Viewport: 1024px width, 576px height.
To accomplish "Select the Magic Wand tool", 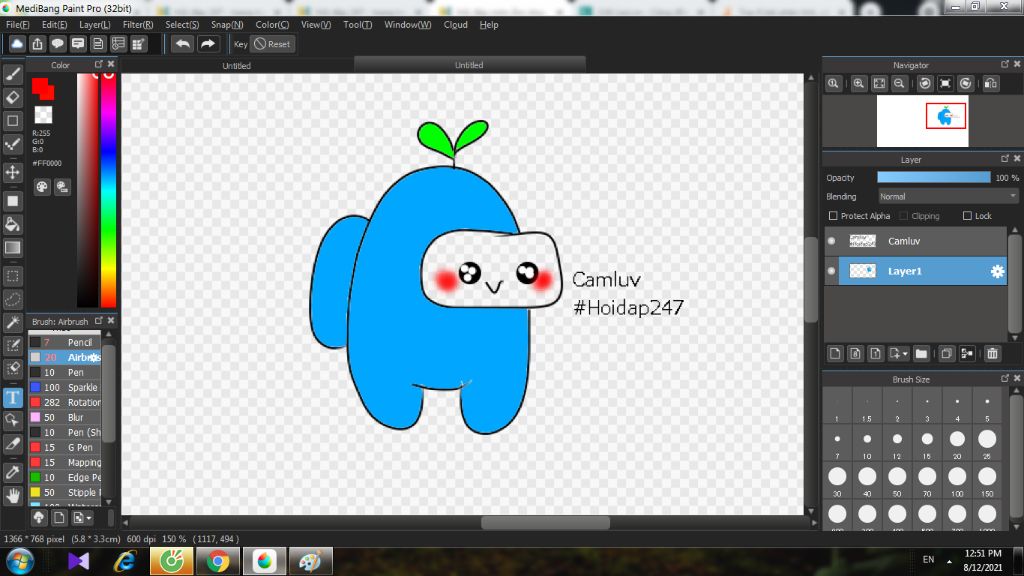I will tap(12, 322).
